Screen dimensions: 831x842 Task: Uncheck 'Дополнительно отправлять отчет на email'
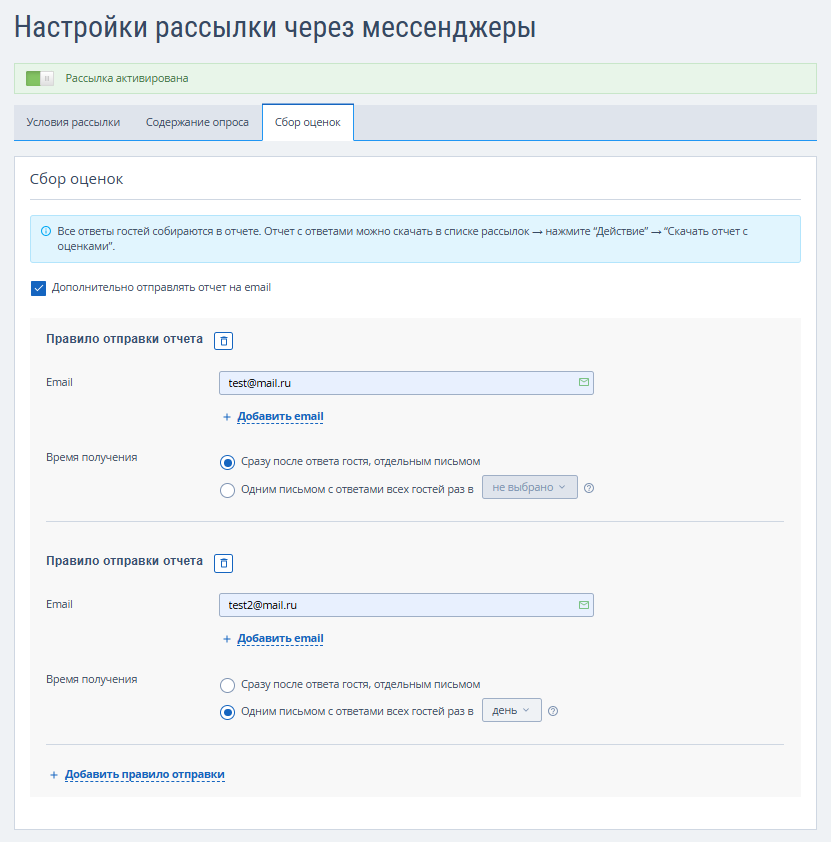pyautogui.click(x=38, y=288)
